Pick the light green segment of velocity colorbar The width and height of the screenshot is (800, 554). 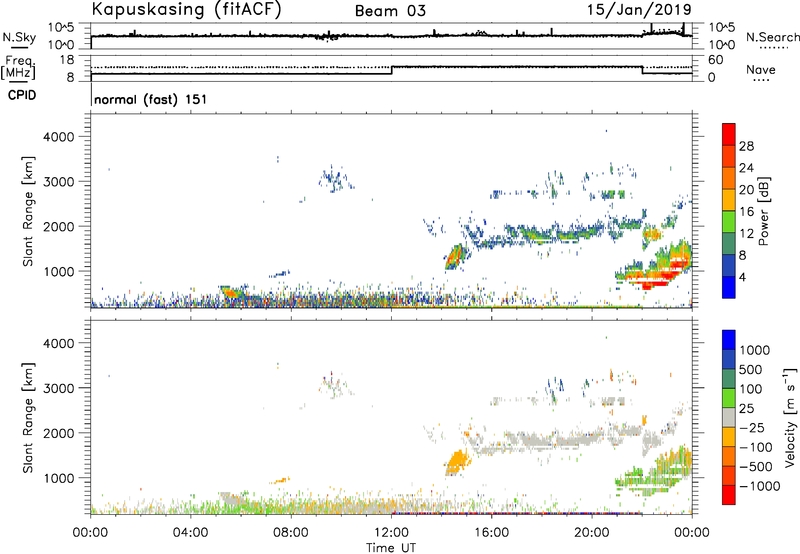(729, 398)
